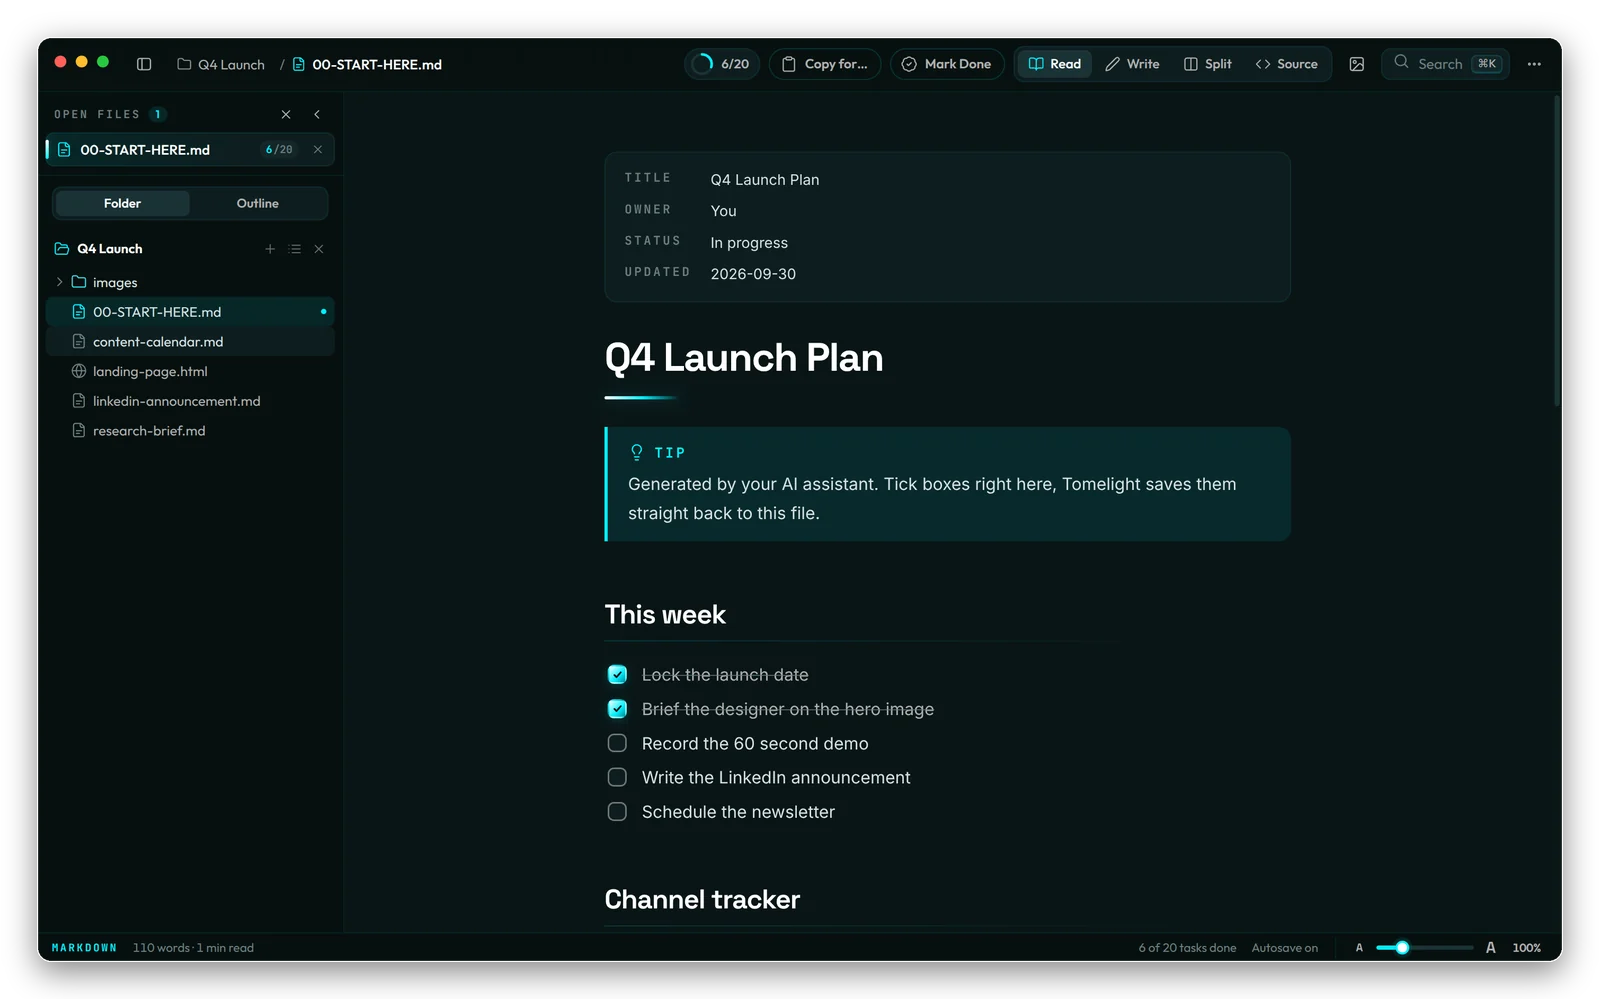Screen dimensions: 1600x999
Task: Add a new file in Q4 Launch
Action: (x=270, y=249)
